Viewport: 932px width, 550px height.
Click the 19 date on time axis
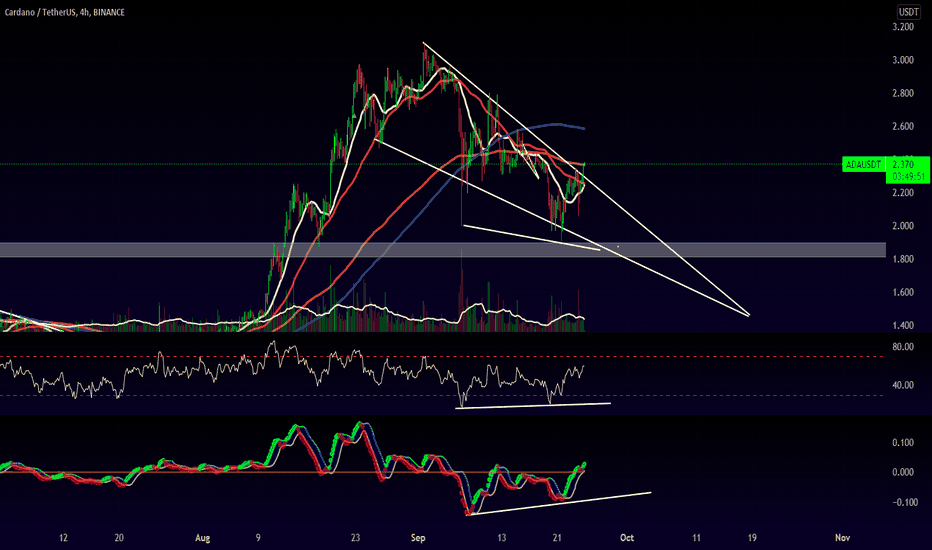[752, 538]
